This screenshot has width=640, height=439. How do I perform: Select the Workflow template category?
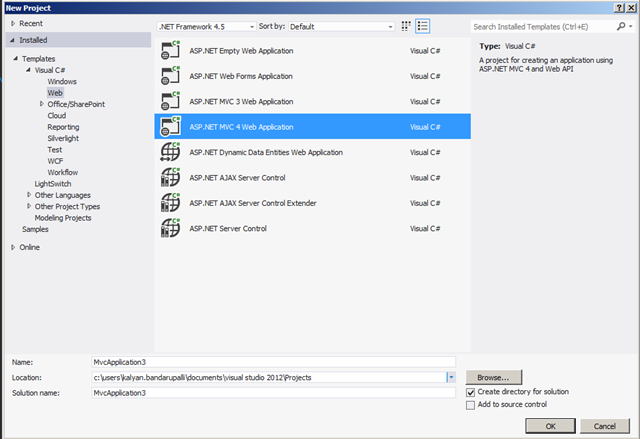point(62,172)
